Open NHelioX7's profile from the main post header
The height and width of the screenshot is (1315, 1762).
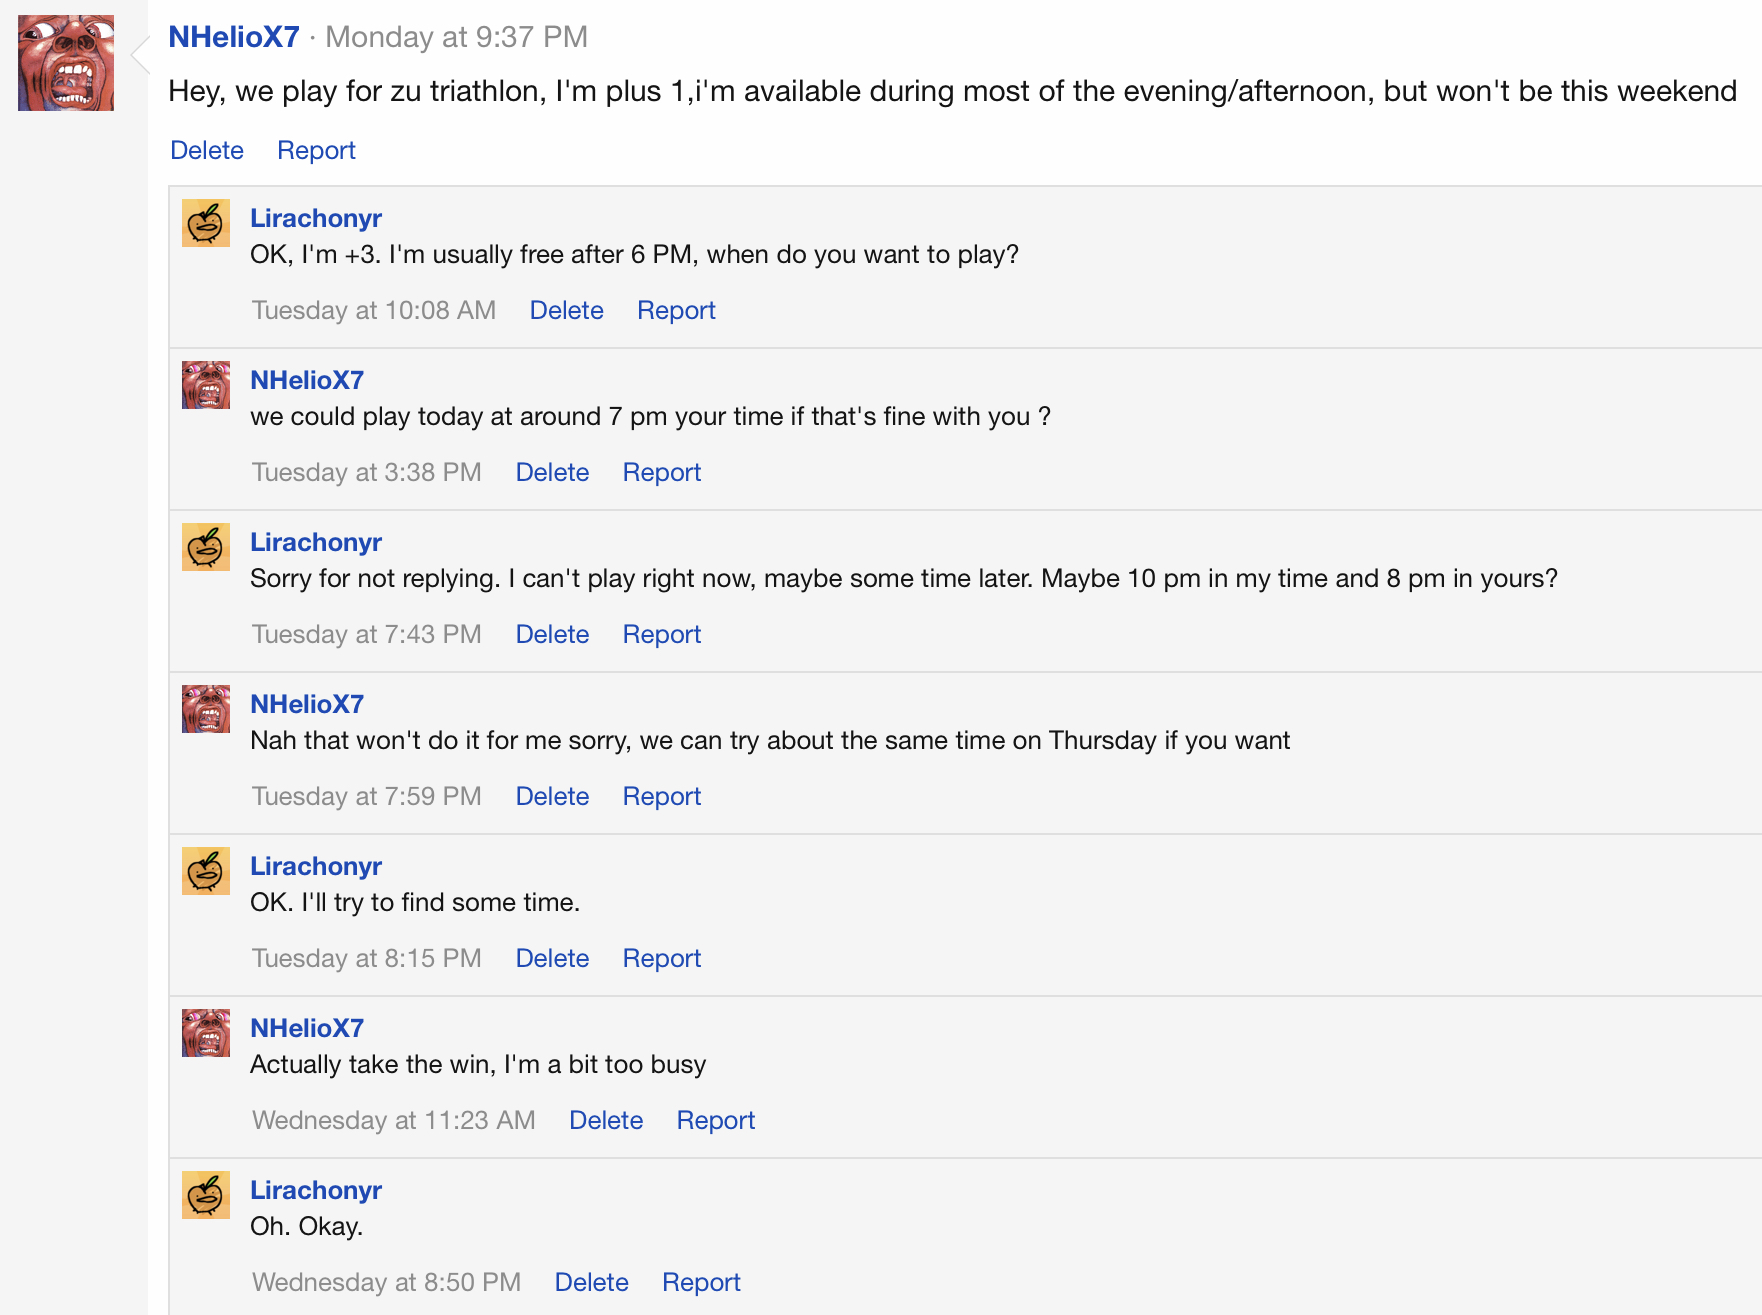click(234, 37)
